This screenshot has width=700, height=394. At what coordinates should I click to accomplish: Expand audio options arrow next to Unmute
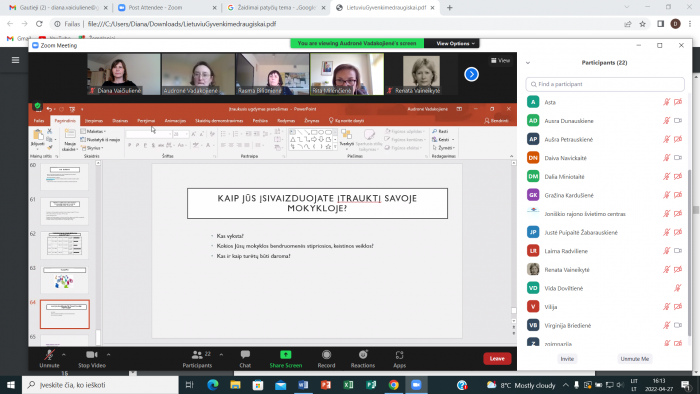[x=63, y=355]
